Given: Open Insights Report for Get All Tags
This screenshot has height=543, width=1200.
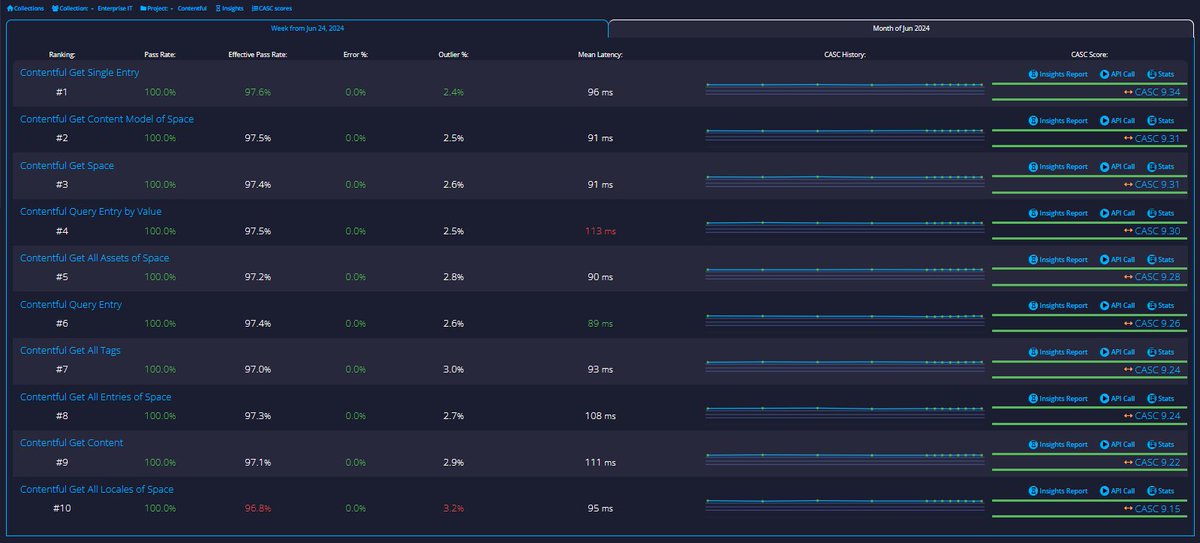Looking at the screenshot, I should (x=1058, y=352).
